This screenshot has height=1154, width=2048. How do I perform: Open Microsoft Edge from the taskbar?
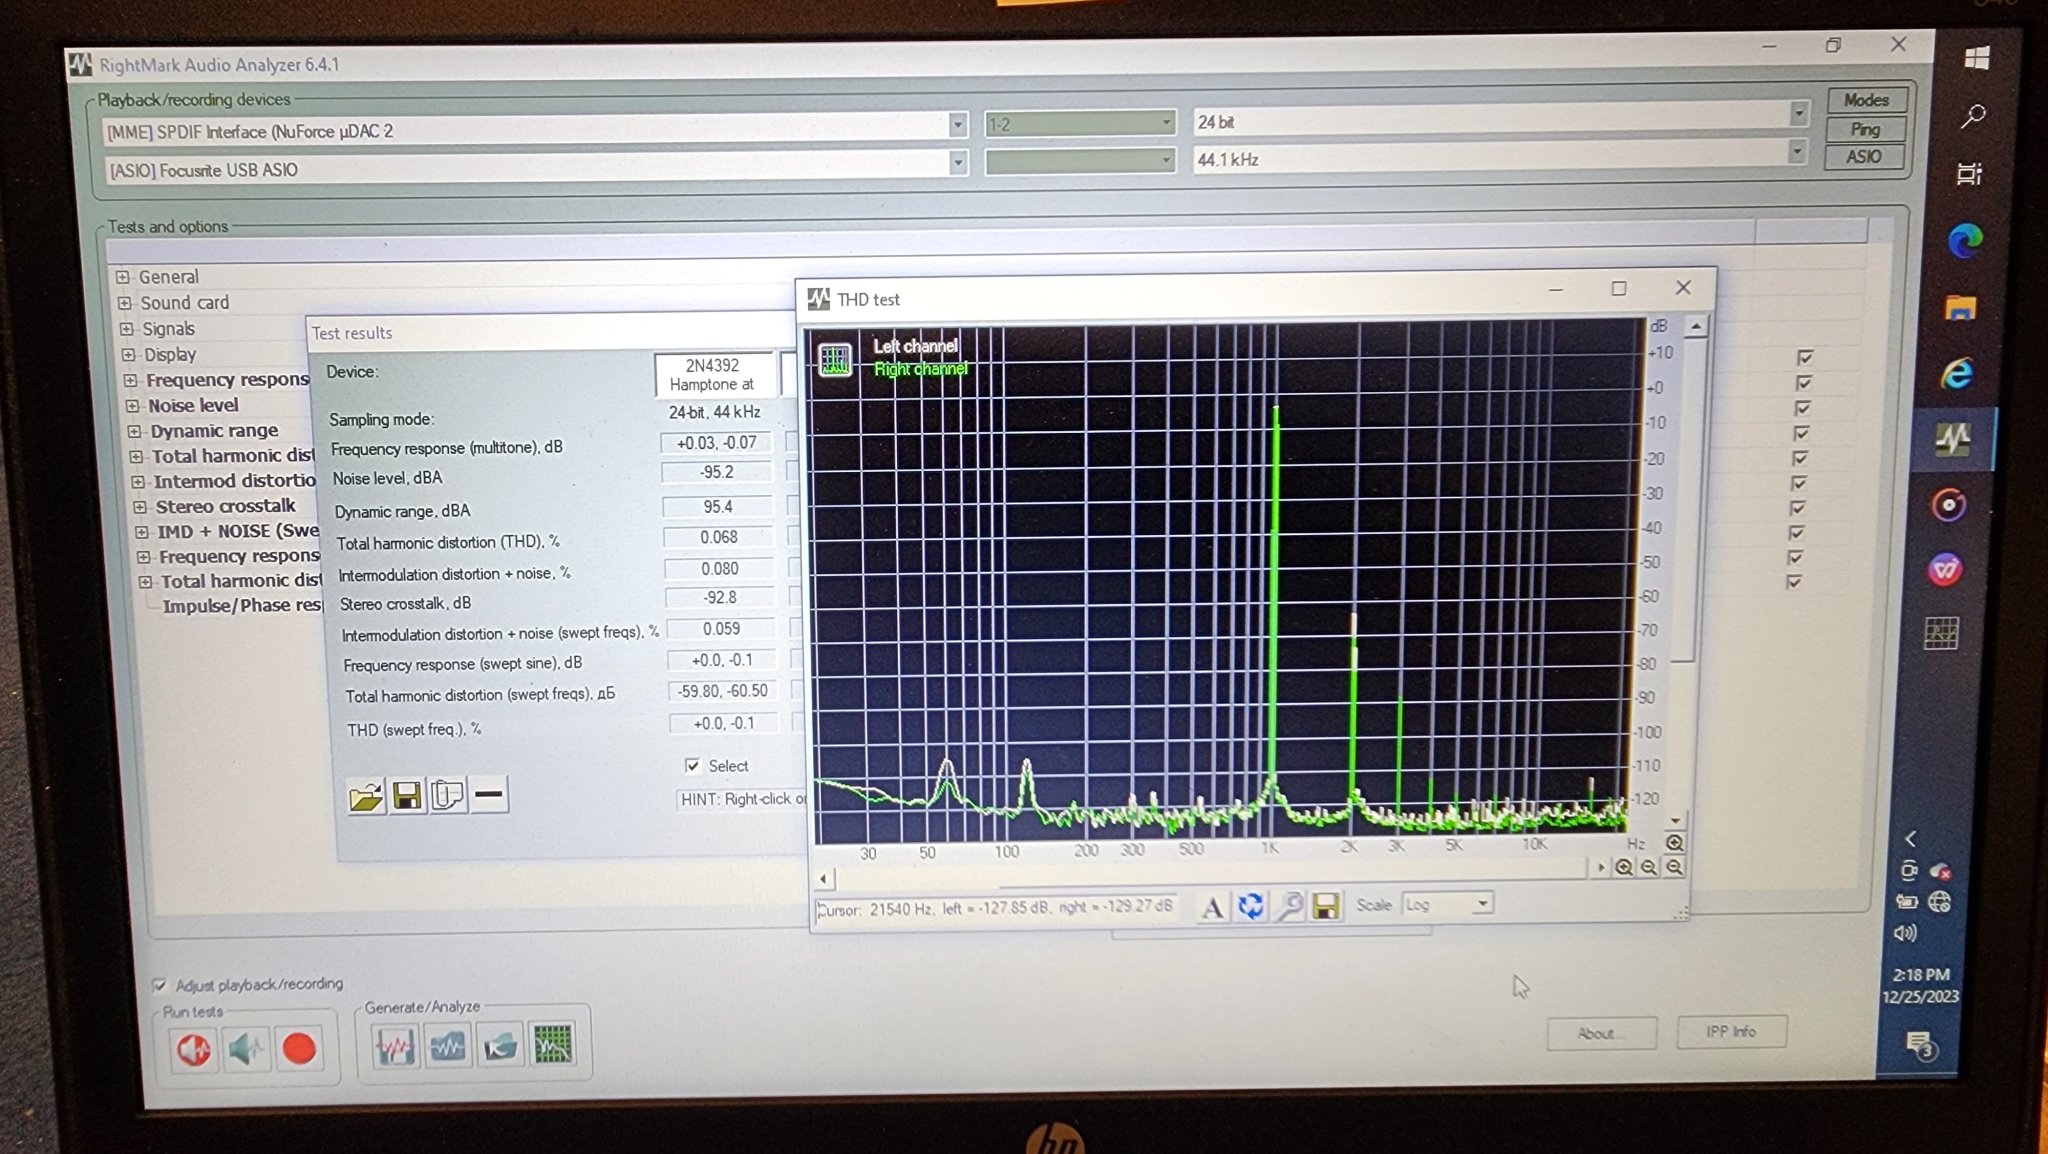(x=1965, y=241)
